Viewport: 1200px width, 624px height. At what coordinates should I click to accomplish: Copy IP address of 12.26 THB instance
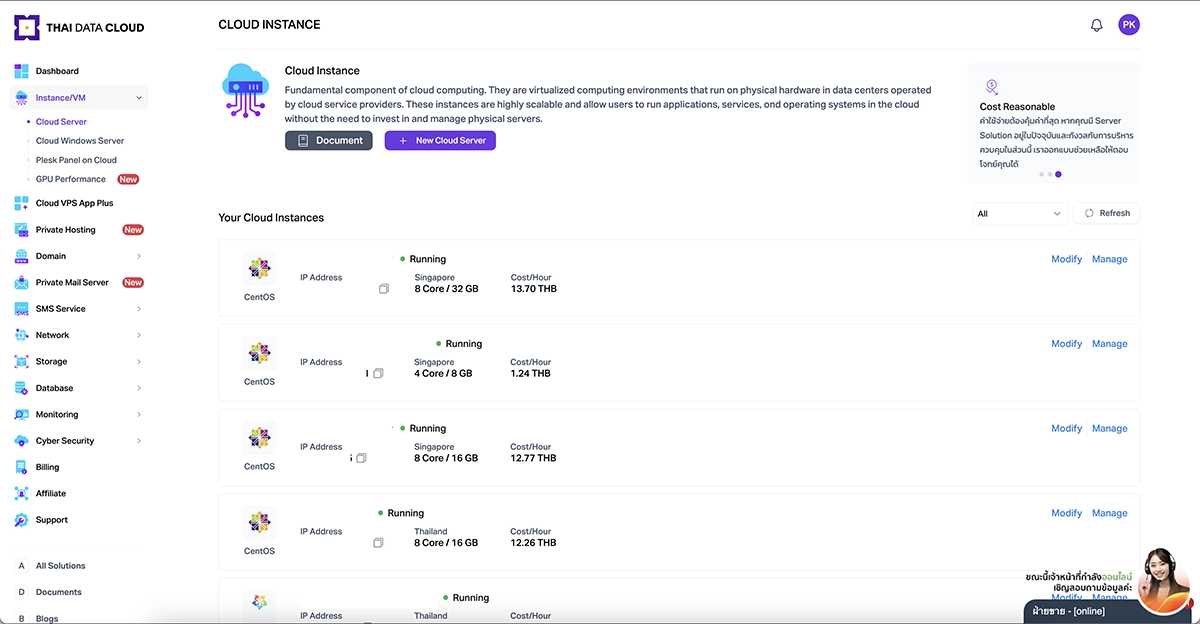point(378,543)
